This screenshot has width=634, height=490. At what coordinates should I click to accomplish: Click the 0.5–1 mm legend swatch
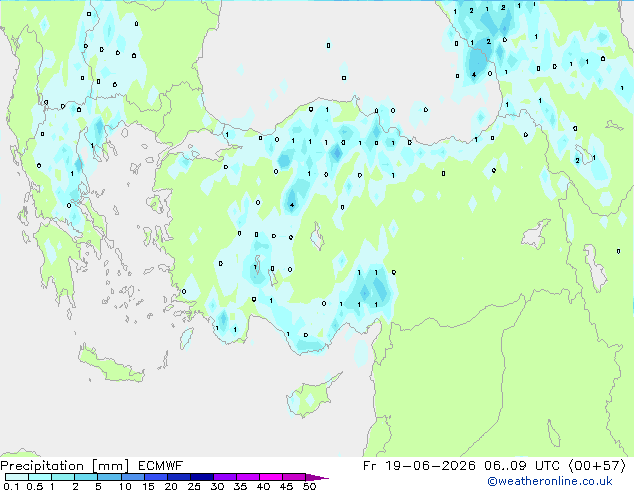(x=40, y=477)
